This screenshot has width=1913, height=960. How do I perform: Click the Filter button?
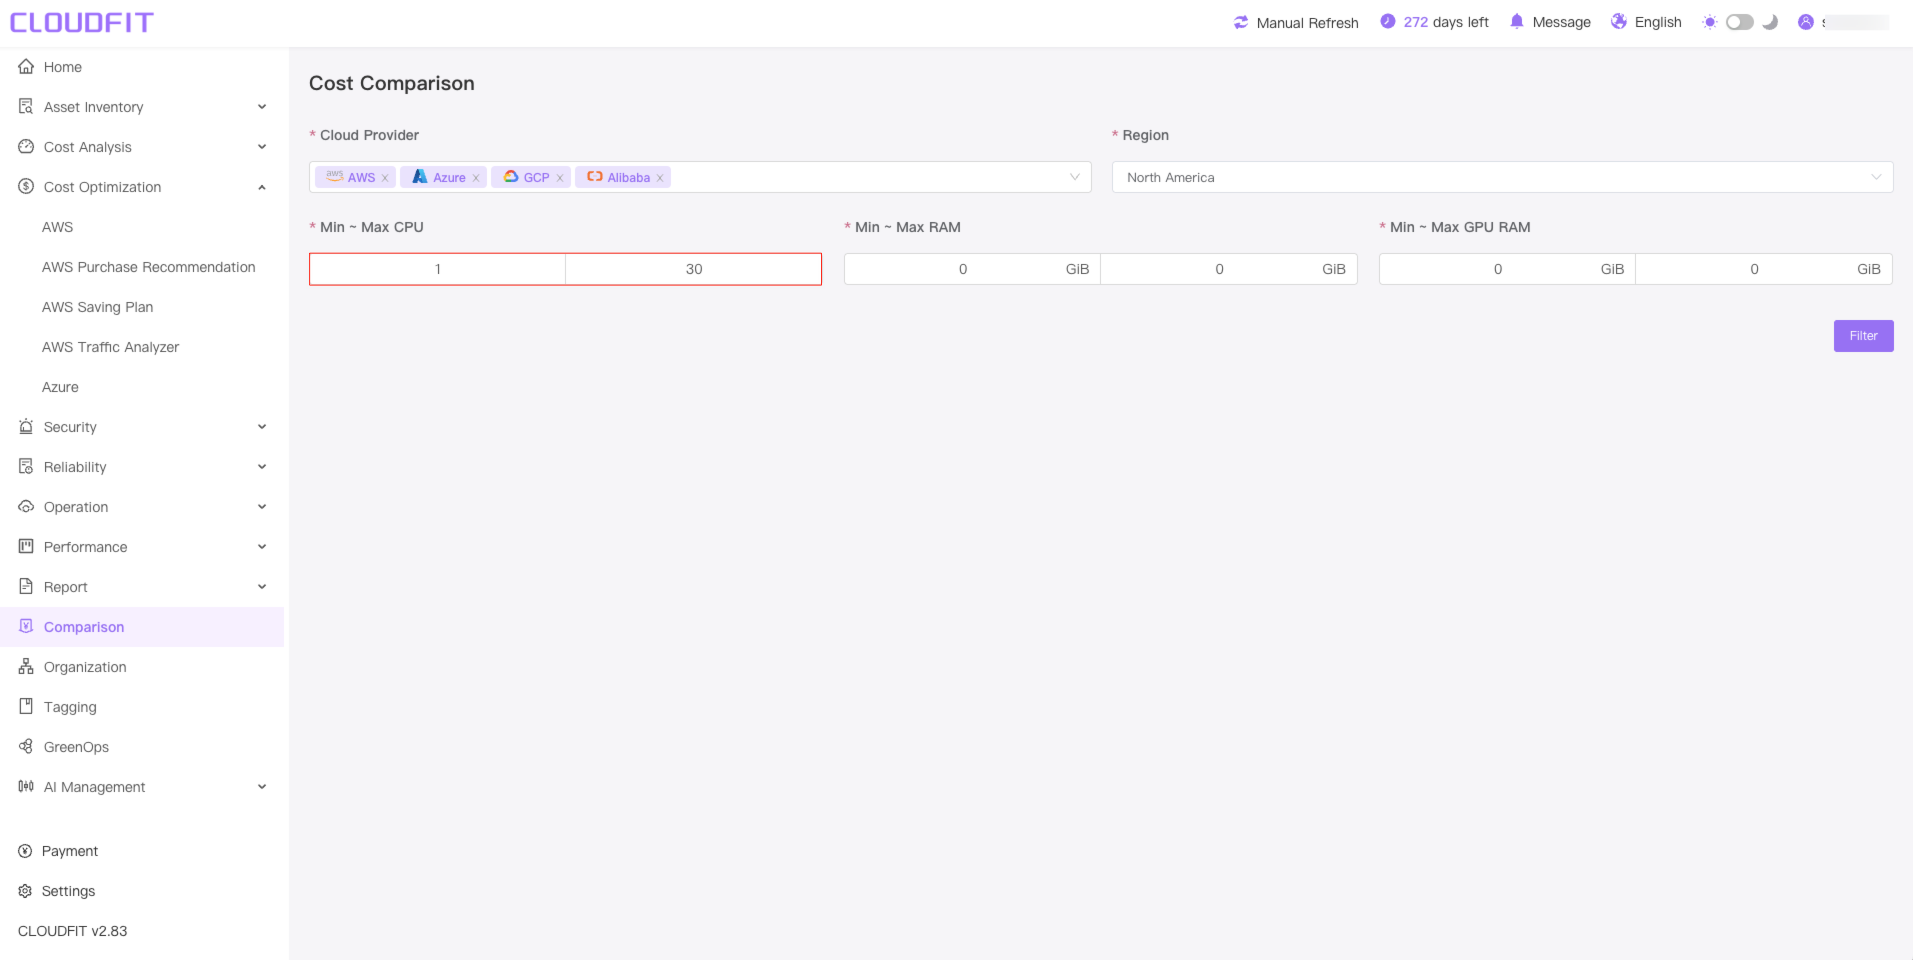(1863, 336)
